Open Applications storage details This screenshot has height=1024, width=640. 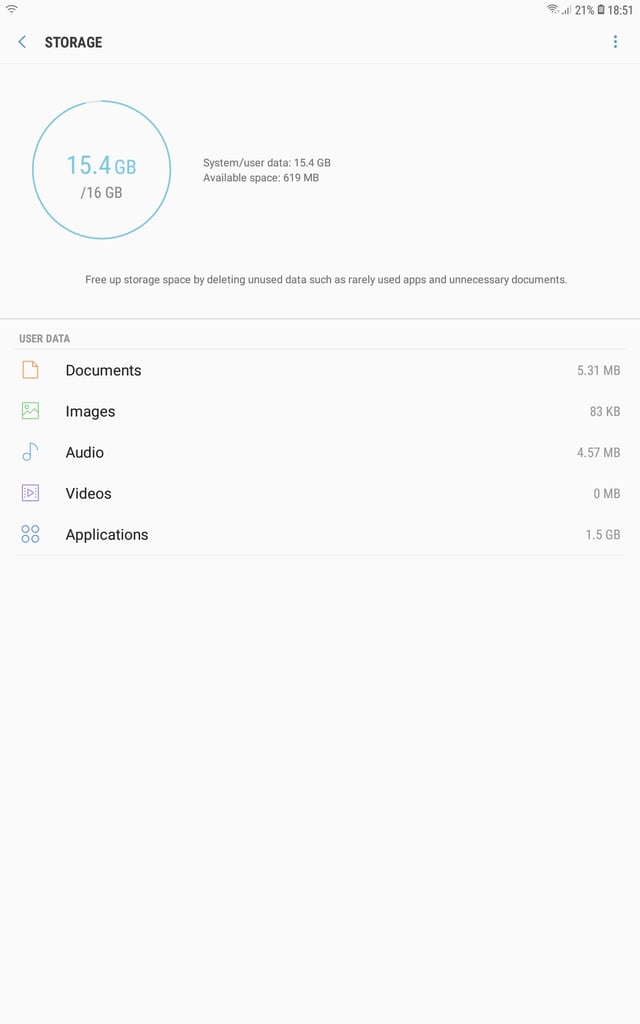(x=320, y=535)
